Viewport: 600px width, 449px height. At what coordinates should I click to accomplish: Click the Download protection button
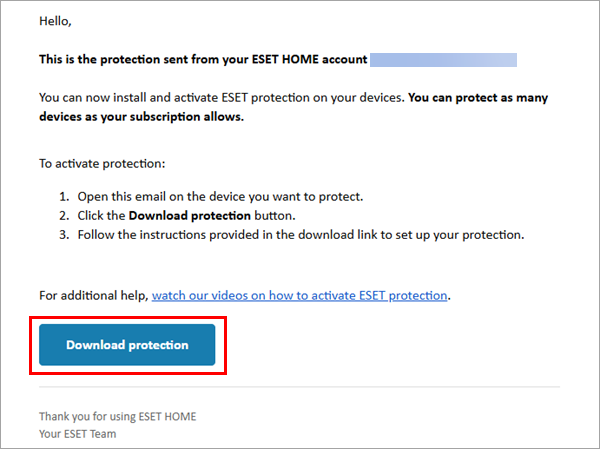(127, 345)
